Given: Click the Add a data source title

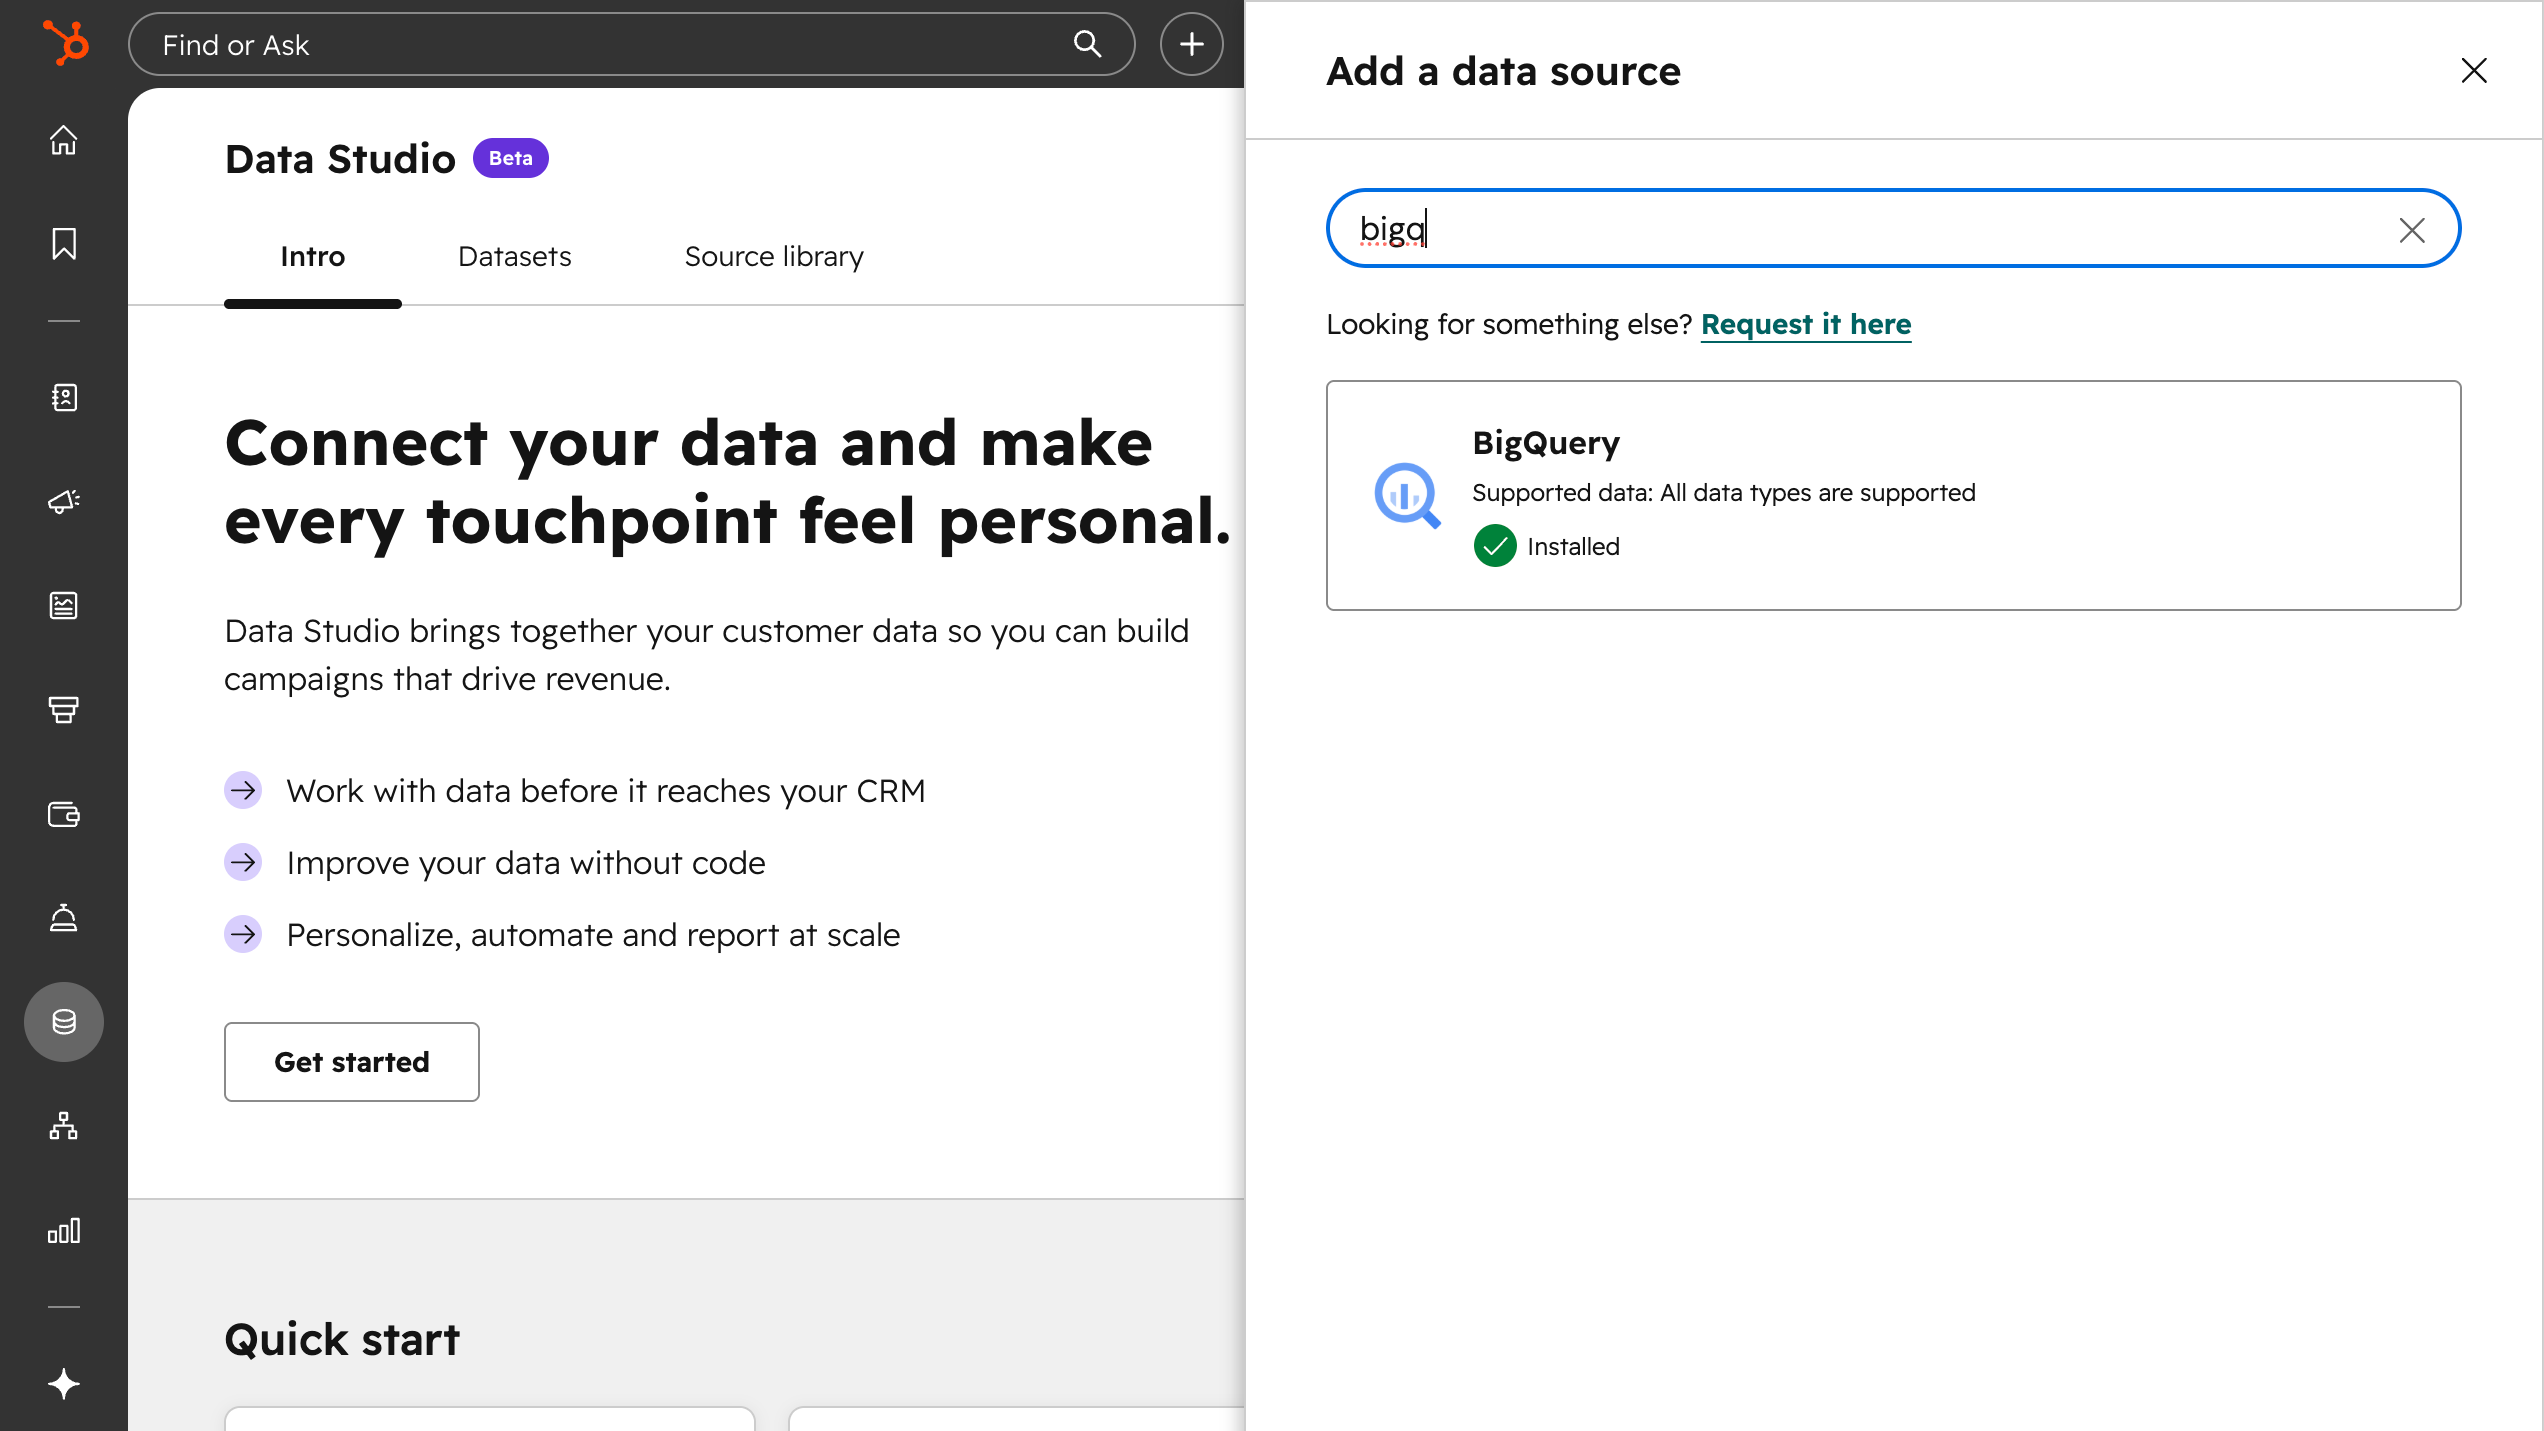Looking at the screenshot, I should 1503,71.
